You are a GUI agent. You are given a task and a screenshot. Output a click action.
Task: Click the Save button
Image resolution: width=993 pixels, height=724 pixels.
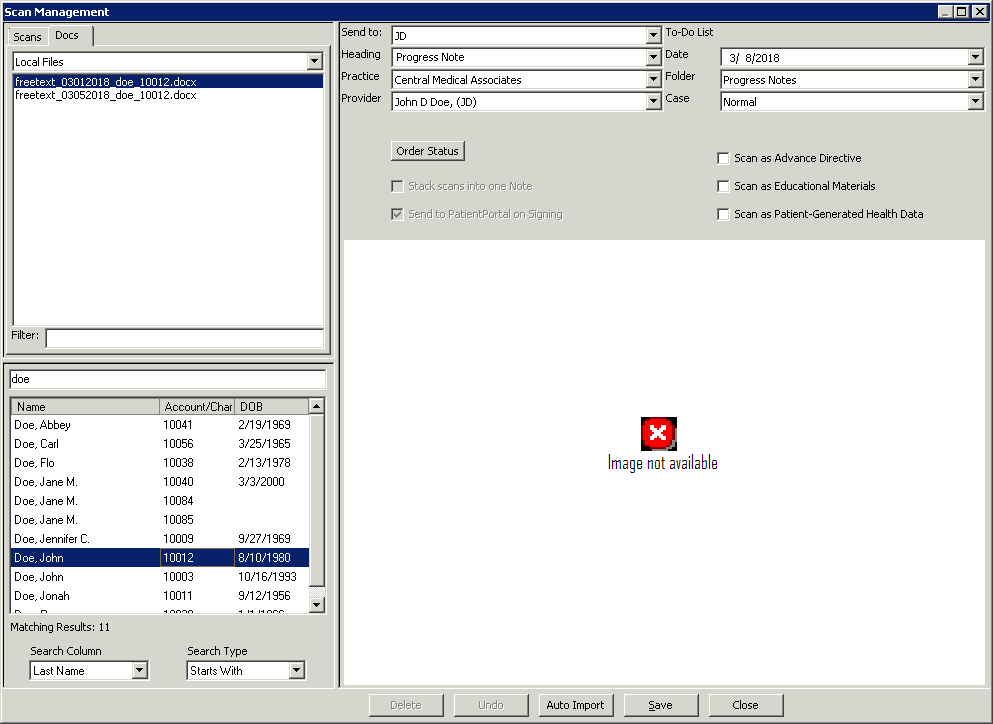[660, 705]
